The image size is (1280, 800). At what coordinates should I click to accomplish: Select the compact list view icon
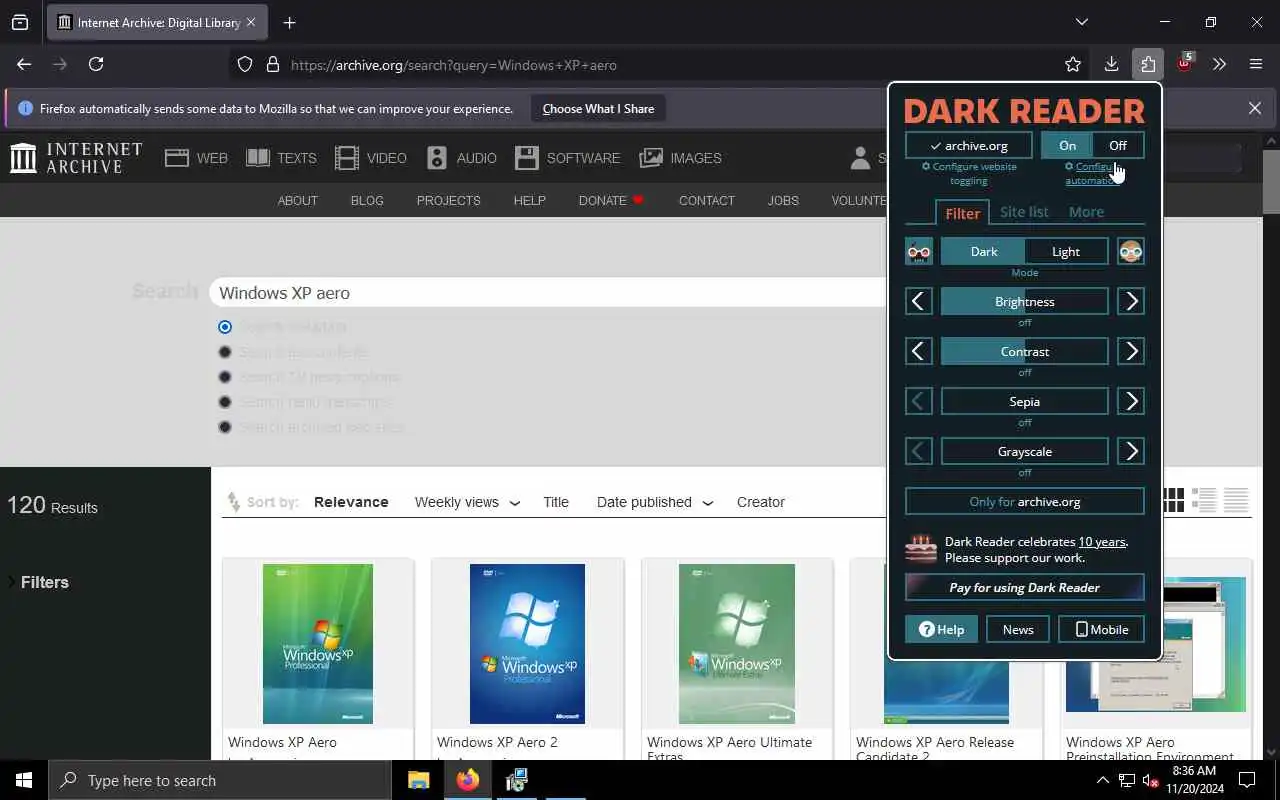(1236, 500)
